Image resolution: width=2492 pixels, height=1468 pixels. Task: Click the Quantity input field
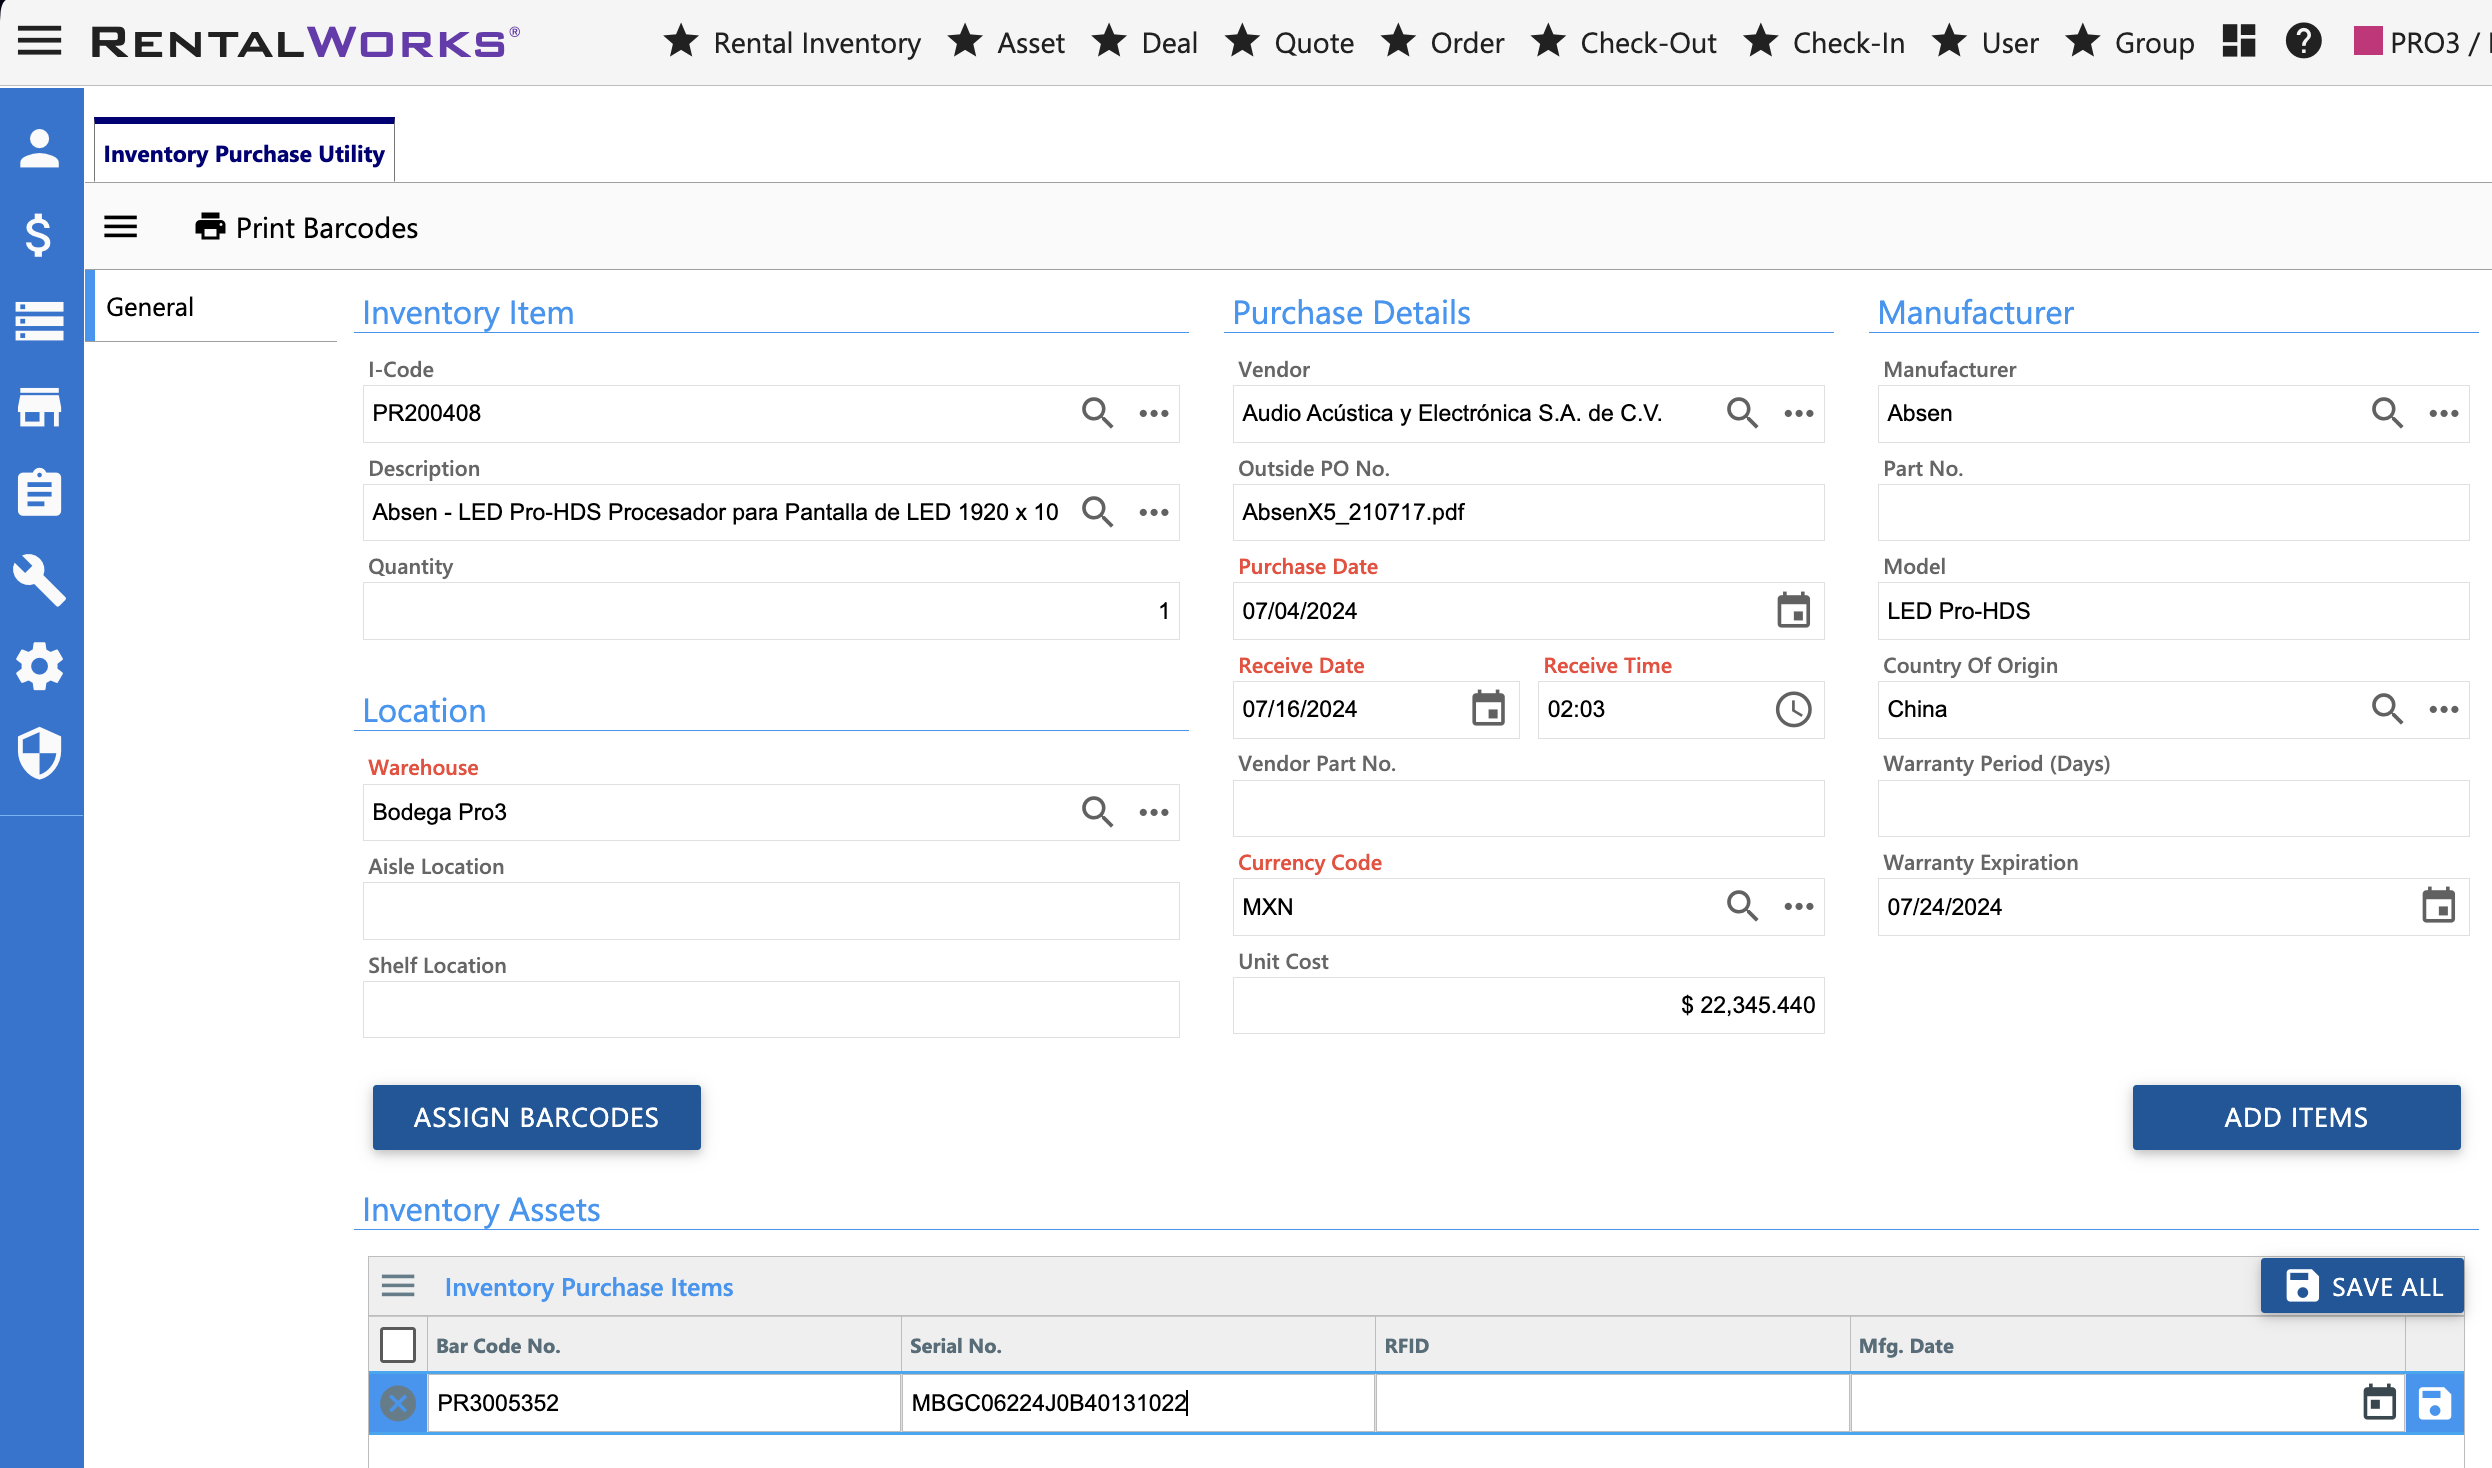tap(771, 610)
